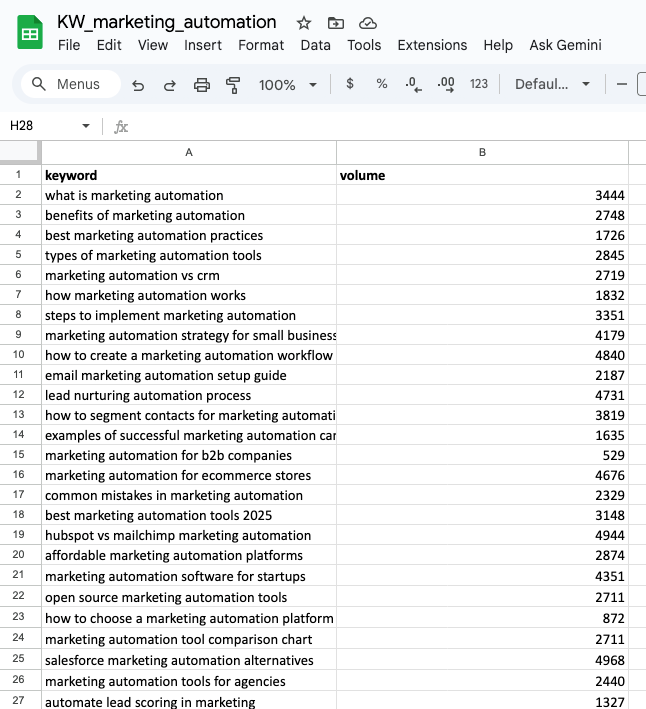Check the cloud document status icon
Viewport: 646px width, 709px height.
pos(367,23)
